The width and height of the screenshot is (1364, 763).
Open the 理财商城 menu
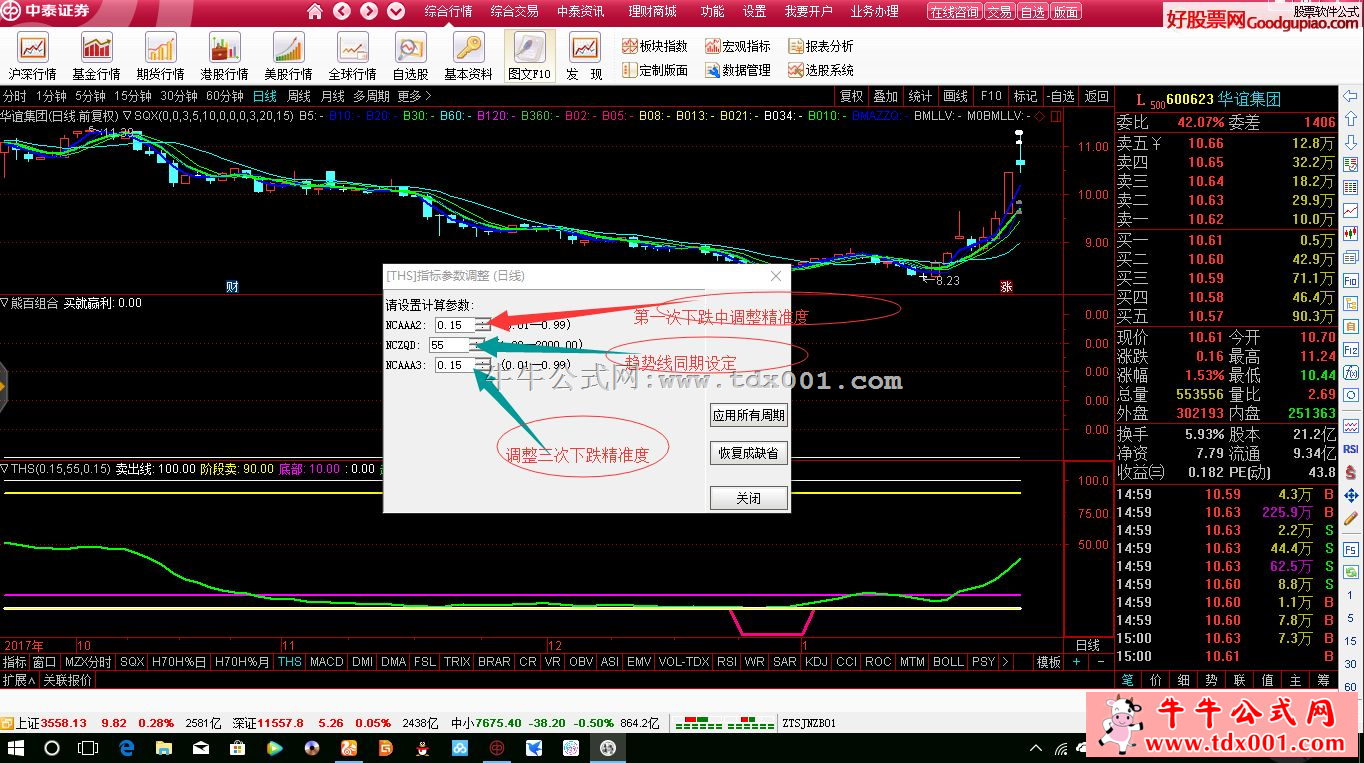click(x=652, y=12)
